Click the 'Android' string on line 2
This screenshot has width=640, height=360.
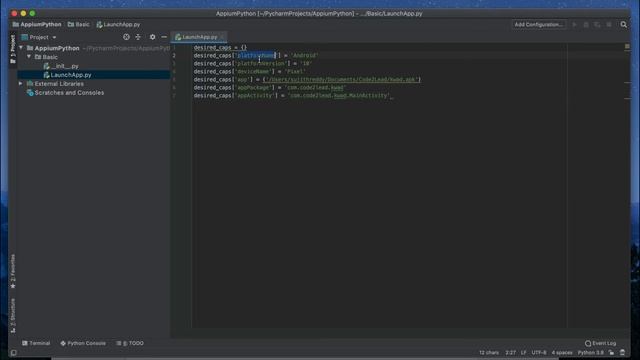[304, 56]
